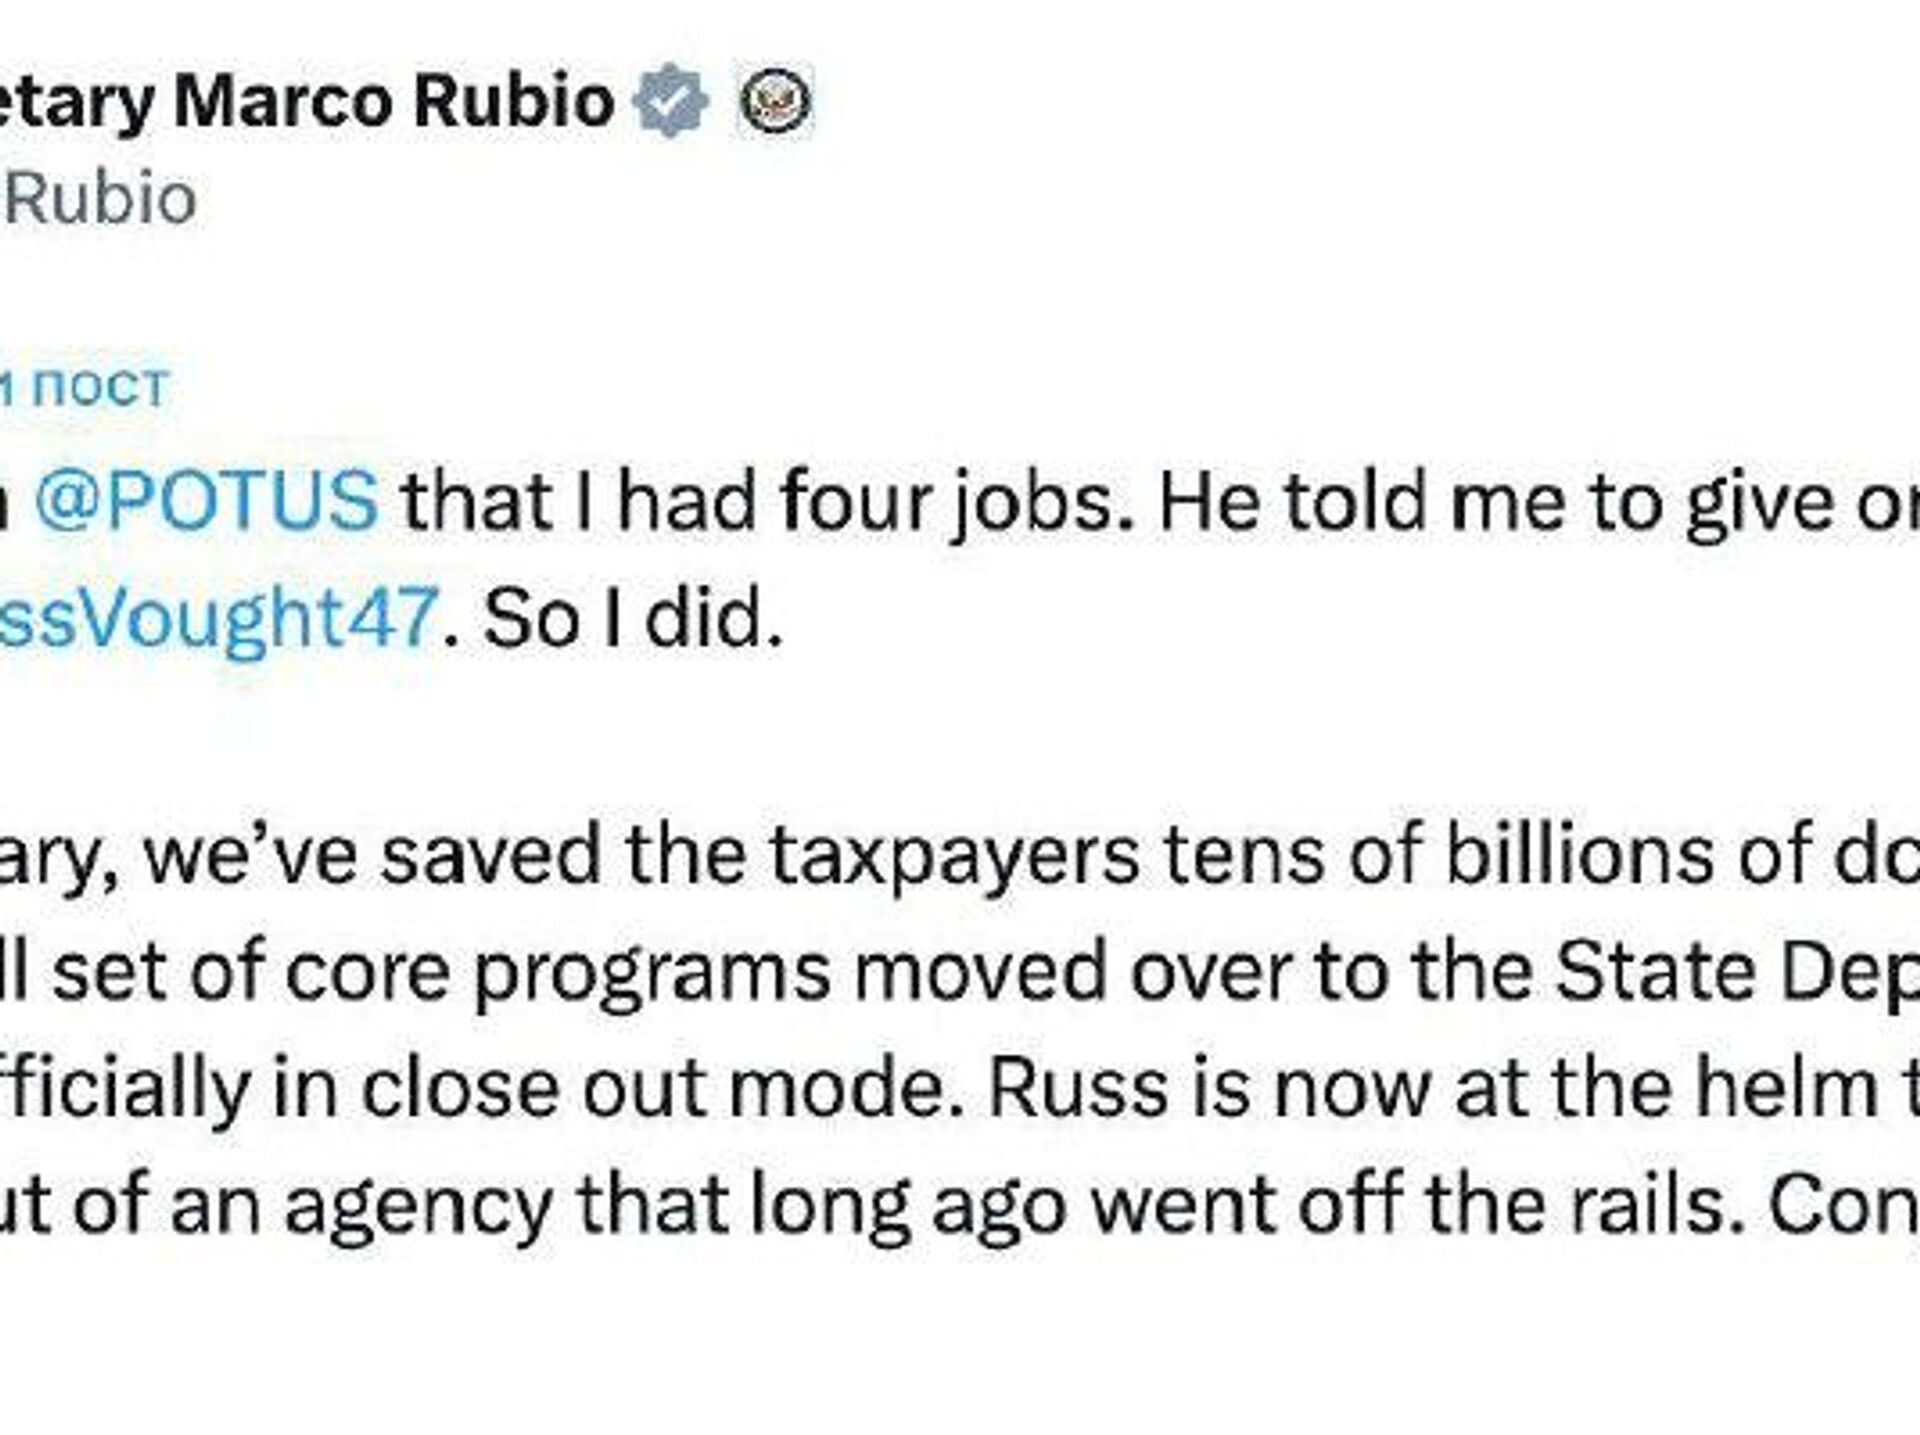Click the word "officially" fragment in tweet
The width and height of the screenshot is (1920, 1435).
124,1088
